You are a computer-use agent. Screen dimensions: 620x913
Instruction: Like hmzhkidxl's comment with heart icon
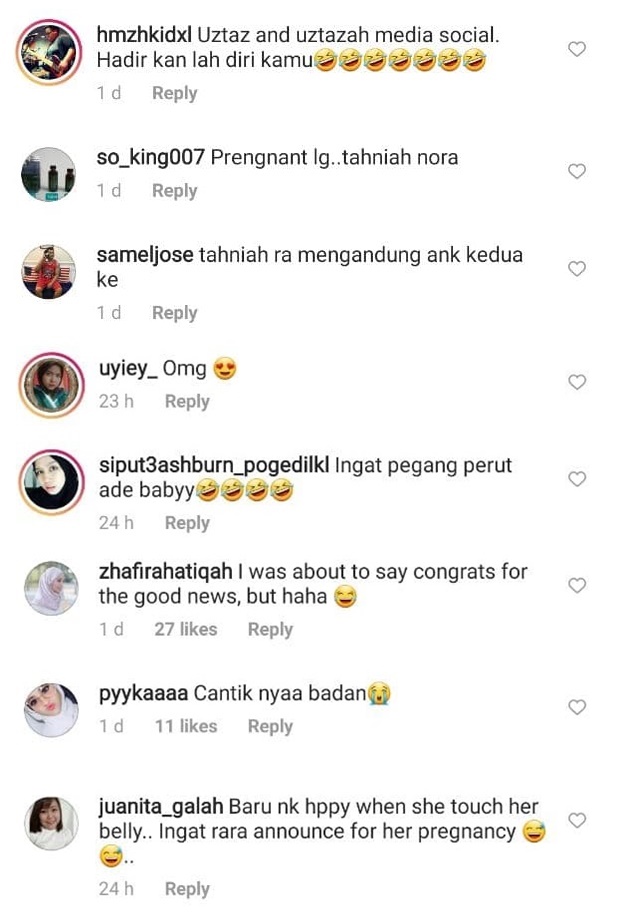tap(576, 49)
